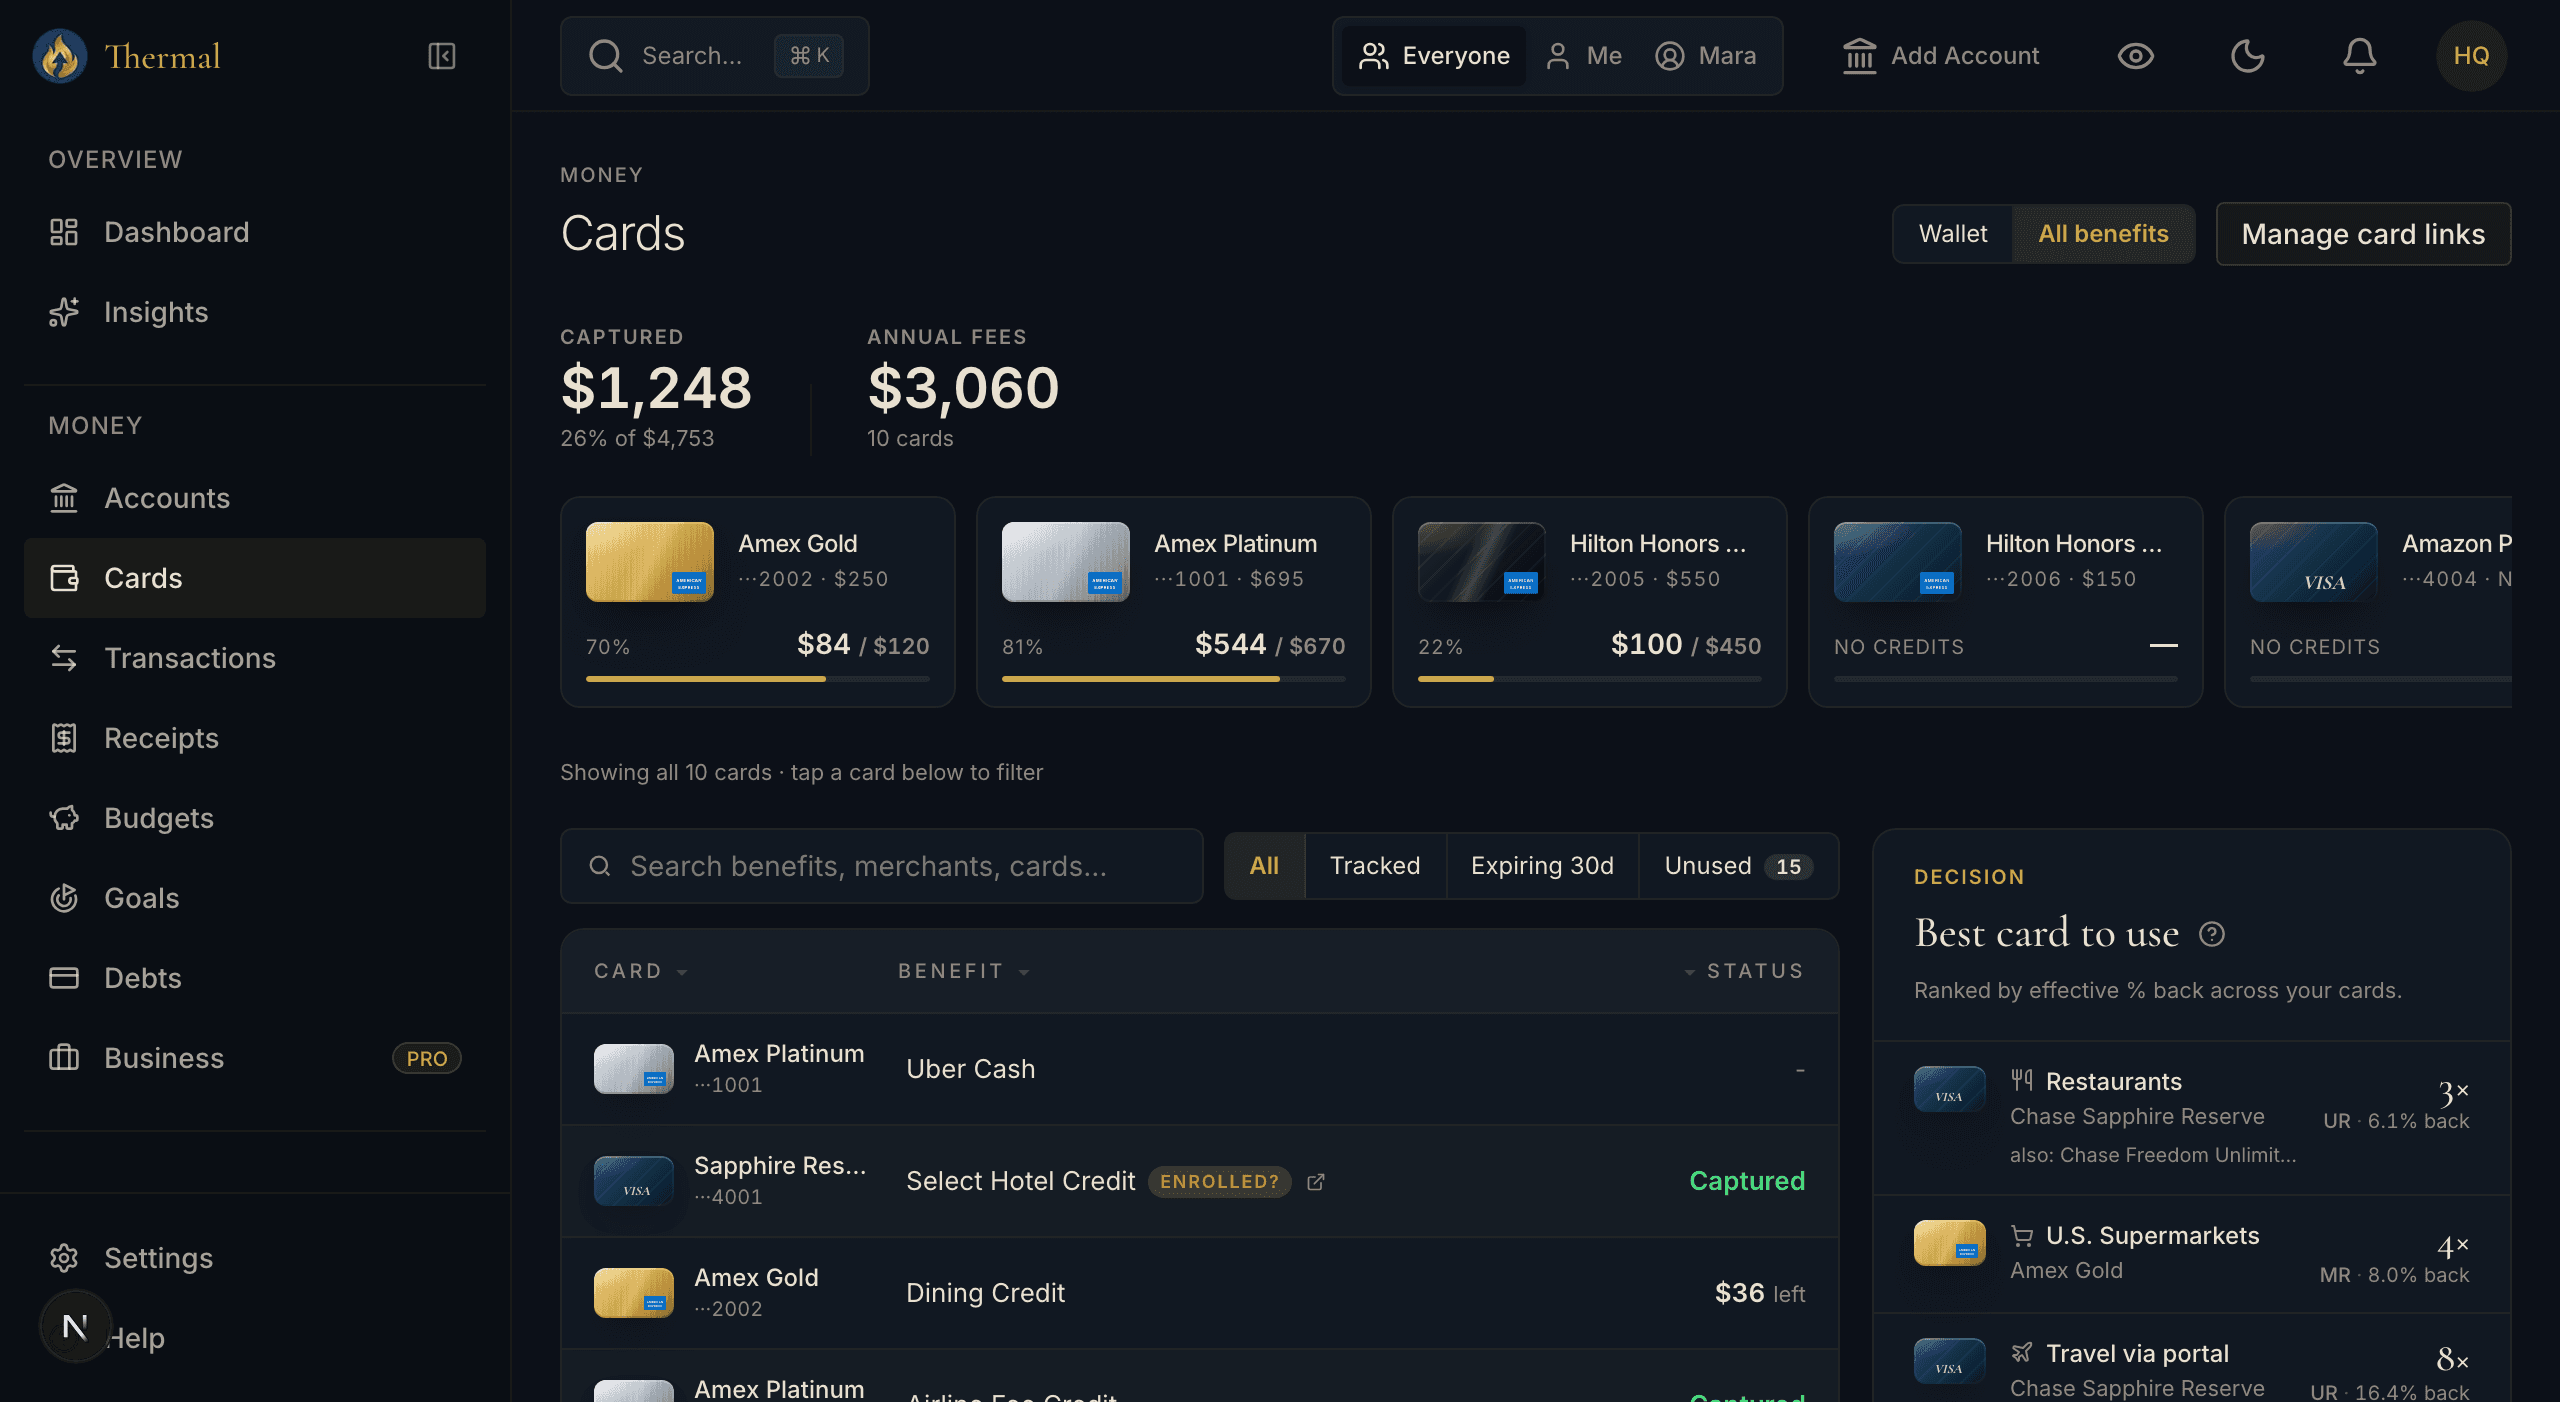This screenshot has height=1402, width=2560.
Task: Click the Hilton Honors ···2005 card image
Action: click(x=1482, y=562)
